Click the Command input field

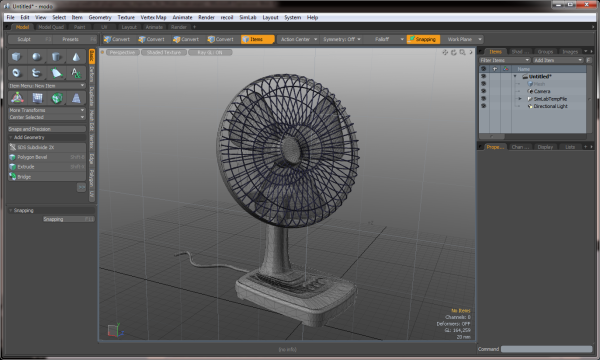pyautogui.click(x=546, y=349)
